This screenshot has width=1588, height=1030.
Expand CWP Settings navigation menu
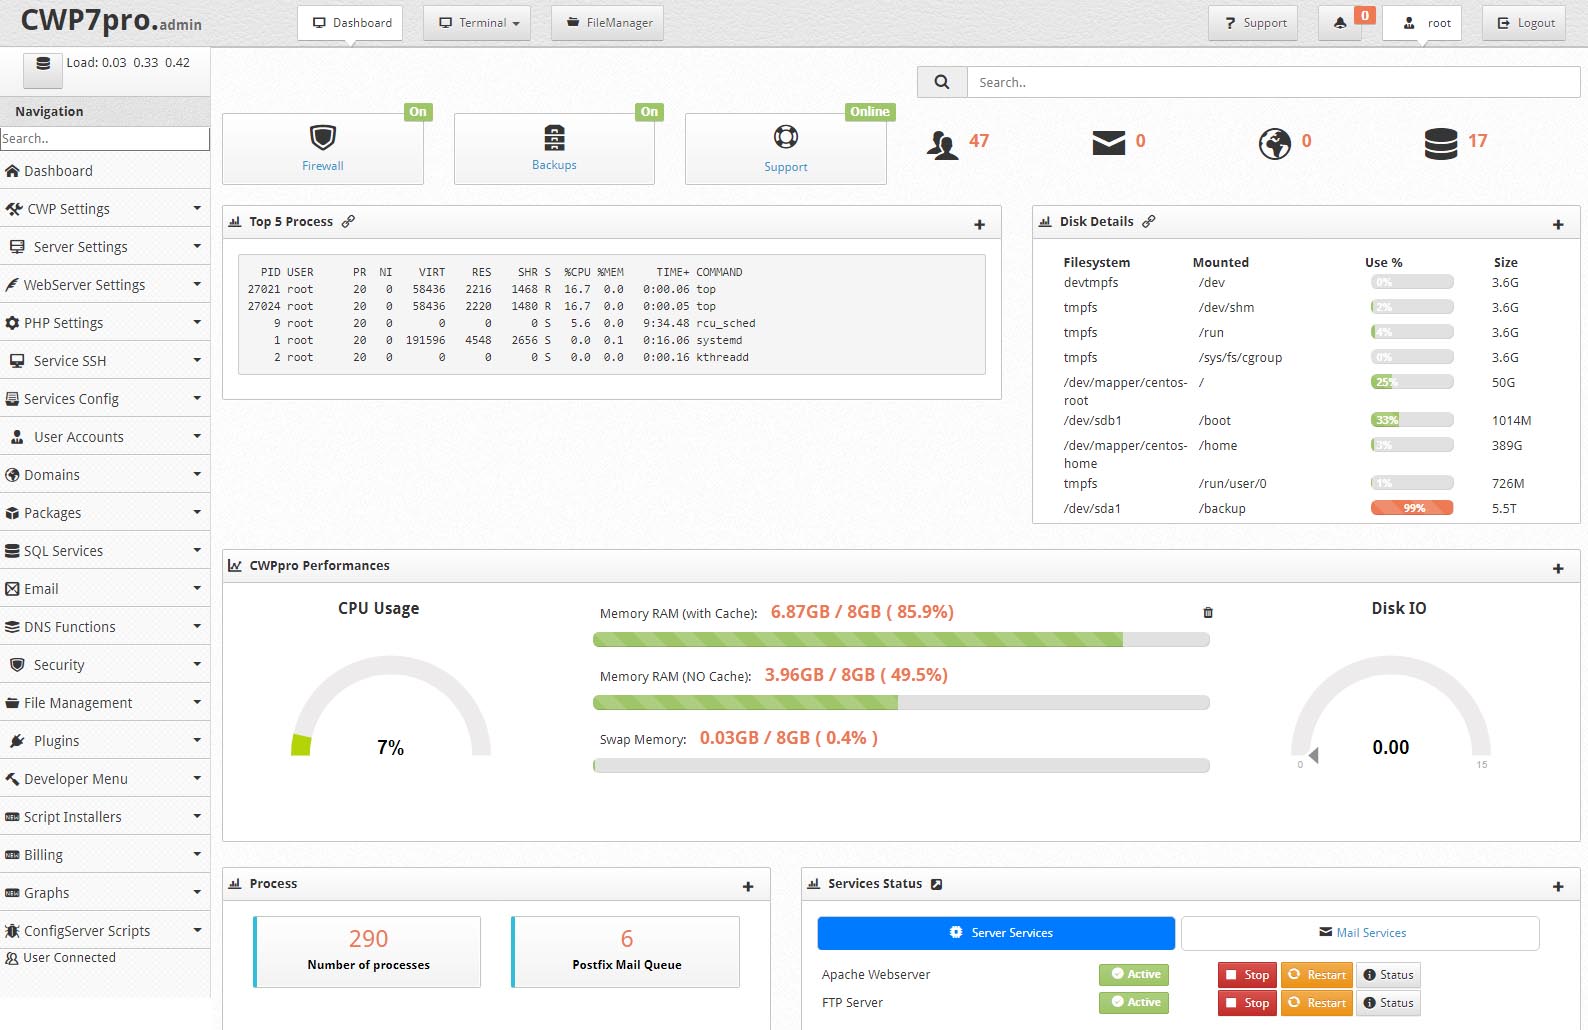click(105, 209)
